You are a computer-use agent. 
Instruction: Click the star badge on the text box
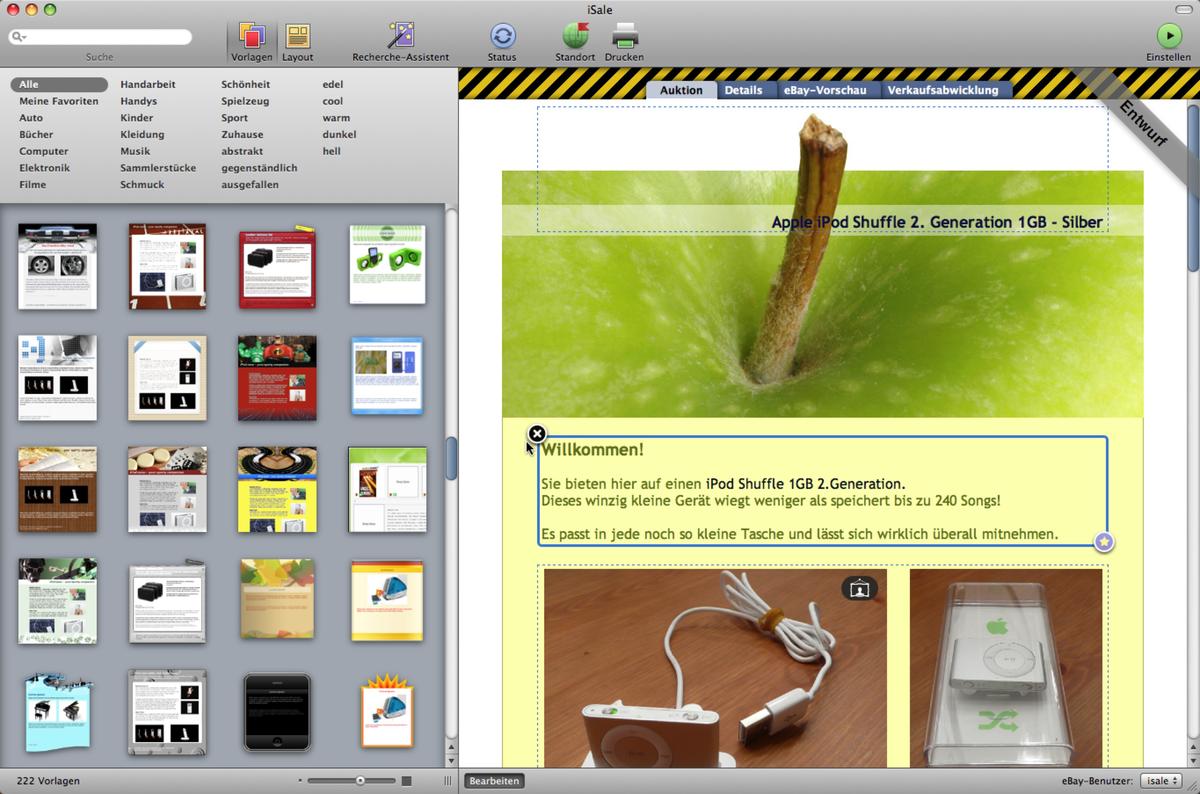1104,541
